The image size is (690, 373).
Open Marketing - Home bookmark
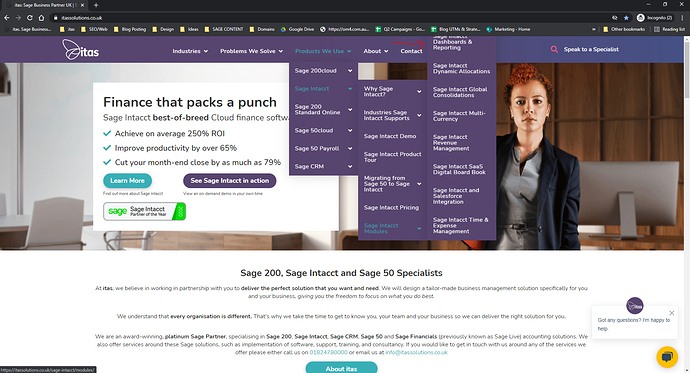pyautogui.click(x=508, y=29)
